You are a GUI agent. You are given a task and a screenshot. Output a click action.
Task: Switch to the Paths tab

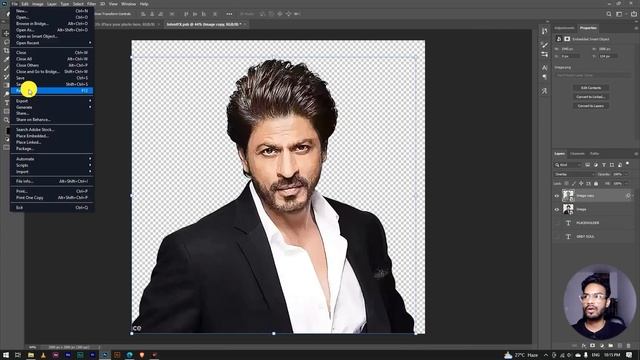[594, 154]
